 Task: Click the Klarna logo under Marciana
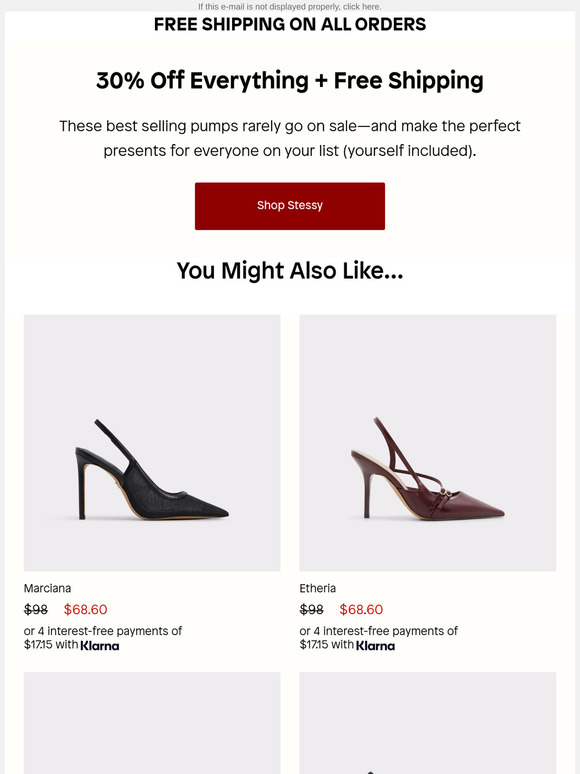coord(100,646)
